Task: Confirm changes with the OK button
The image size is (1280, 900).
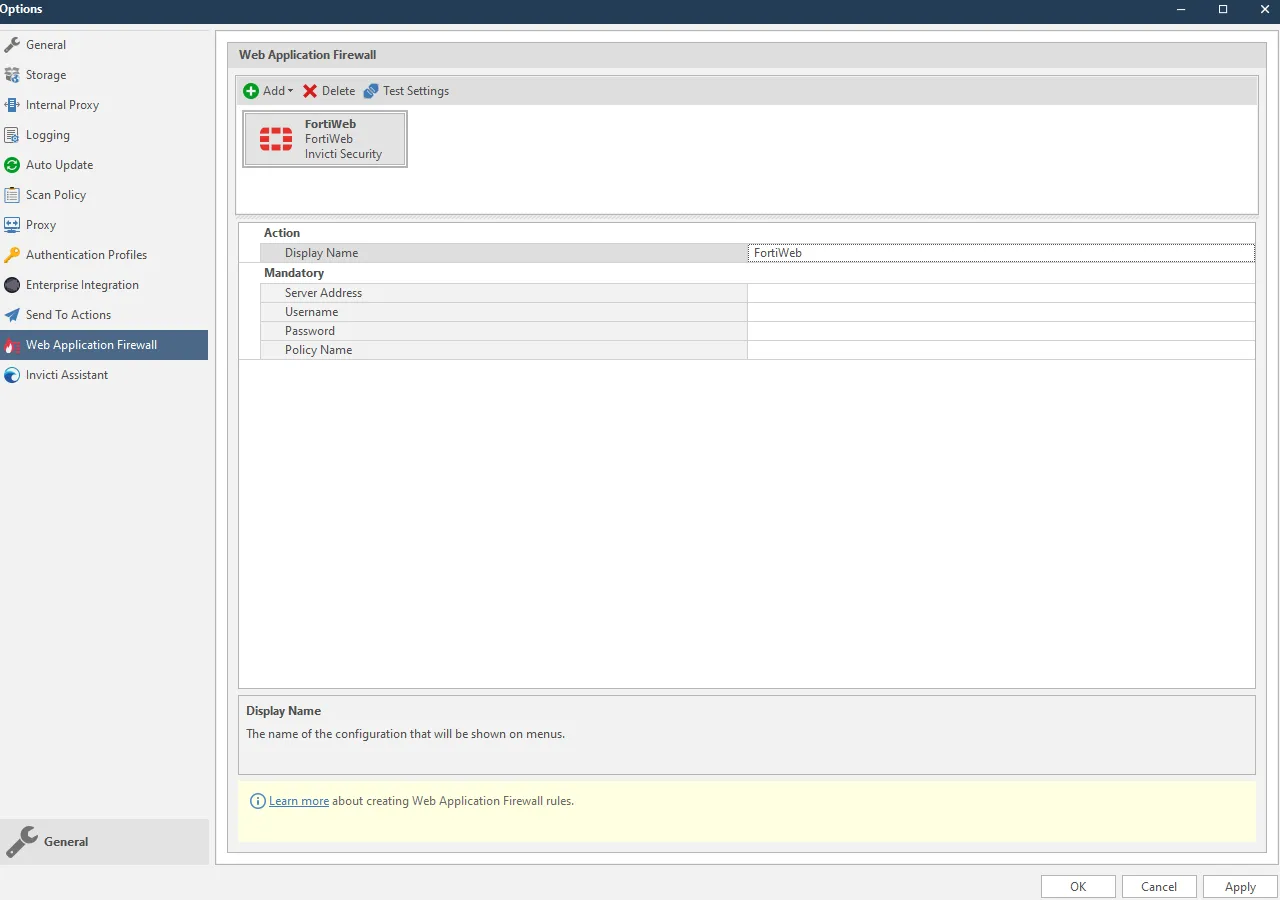Action: [1078, 886]
